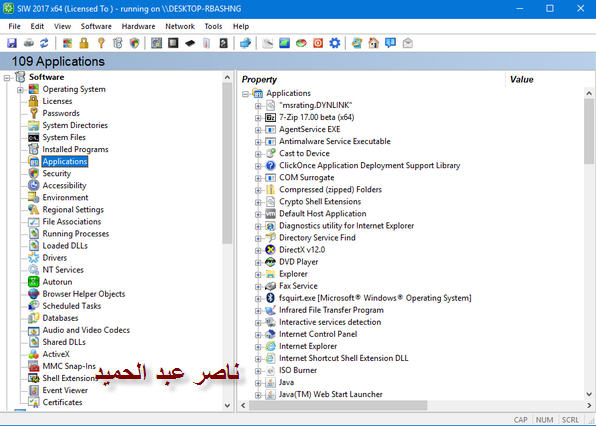Click the envelope toolbar icon
Image resolution: width=596 pixels, height=427 pixels.
coord(407,43)
